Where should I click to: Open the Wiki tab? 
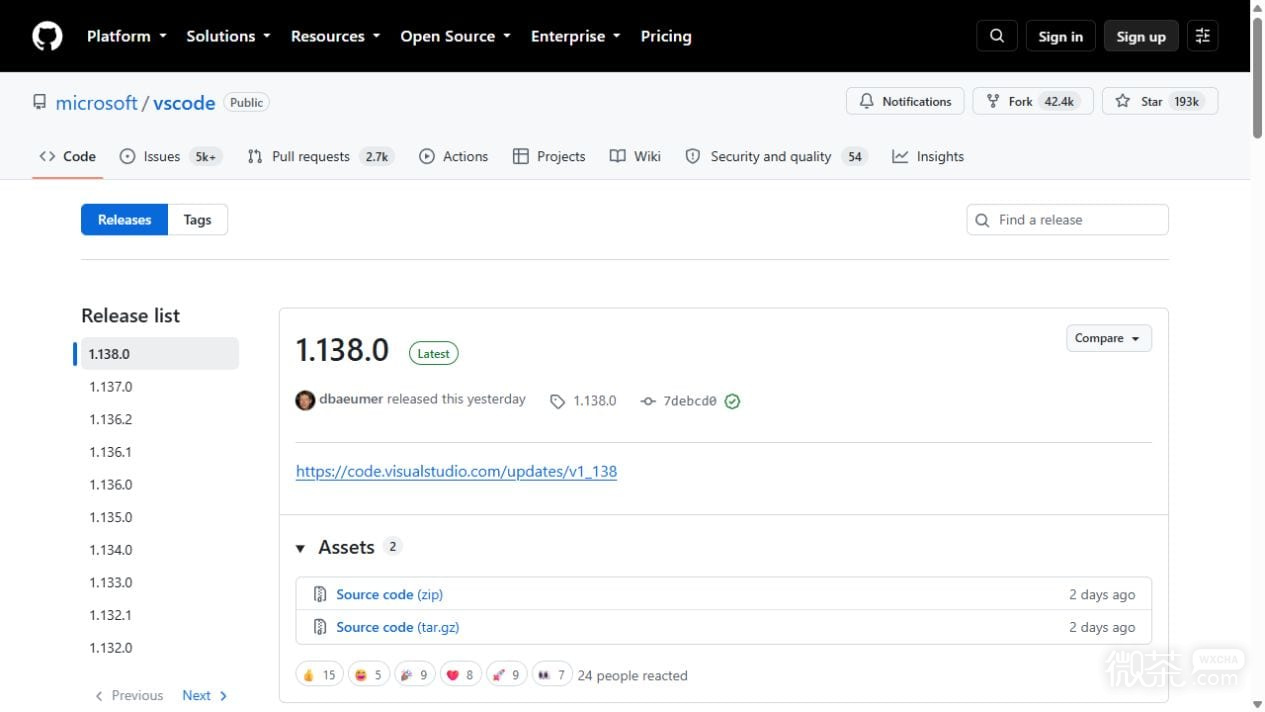[x=635, y=156]
